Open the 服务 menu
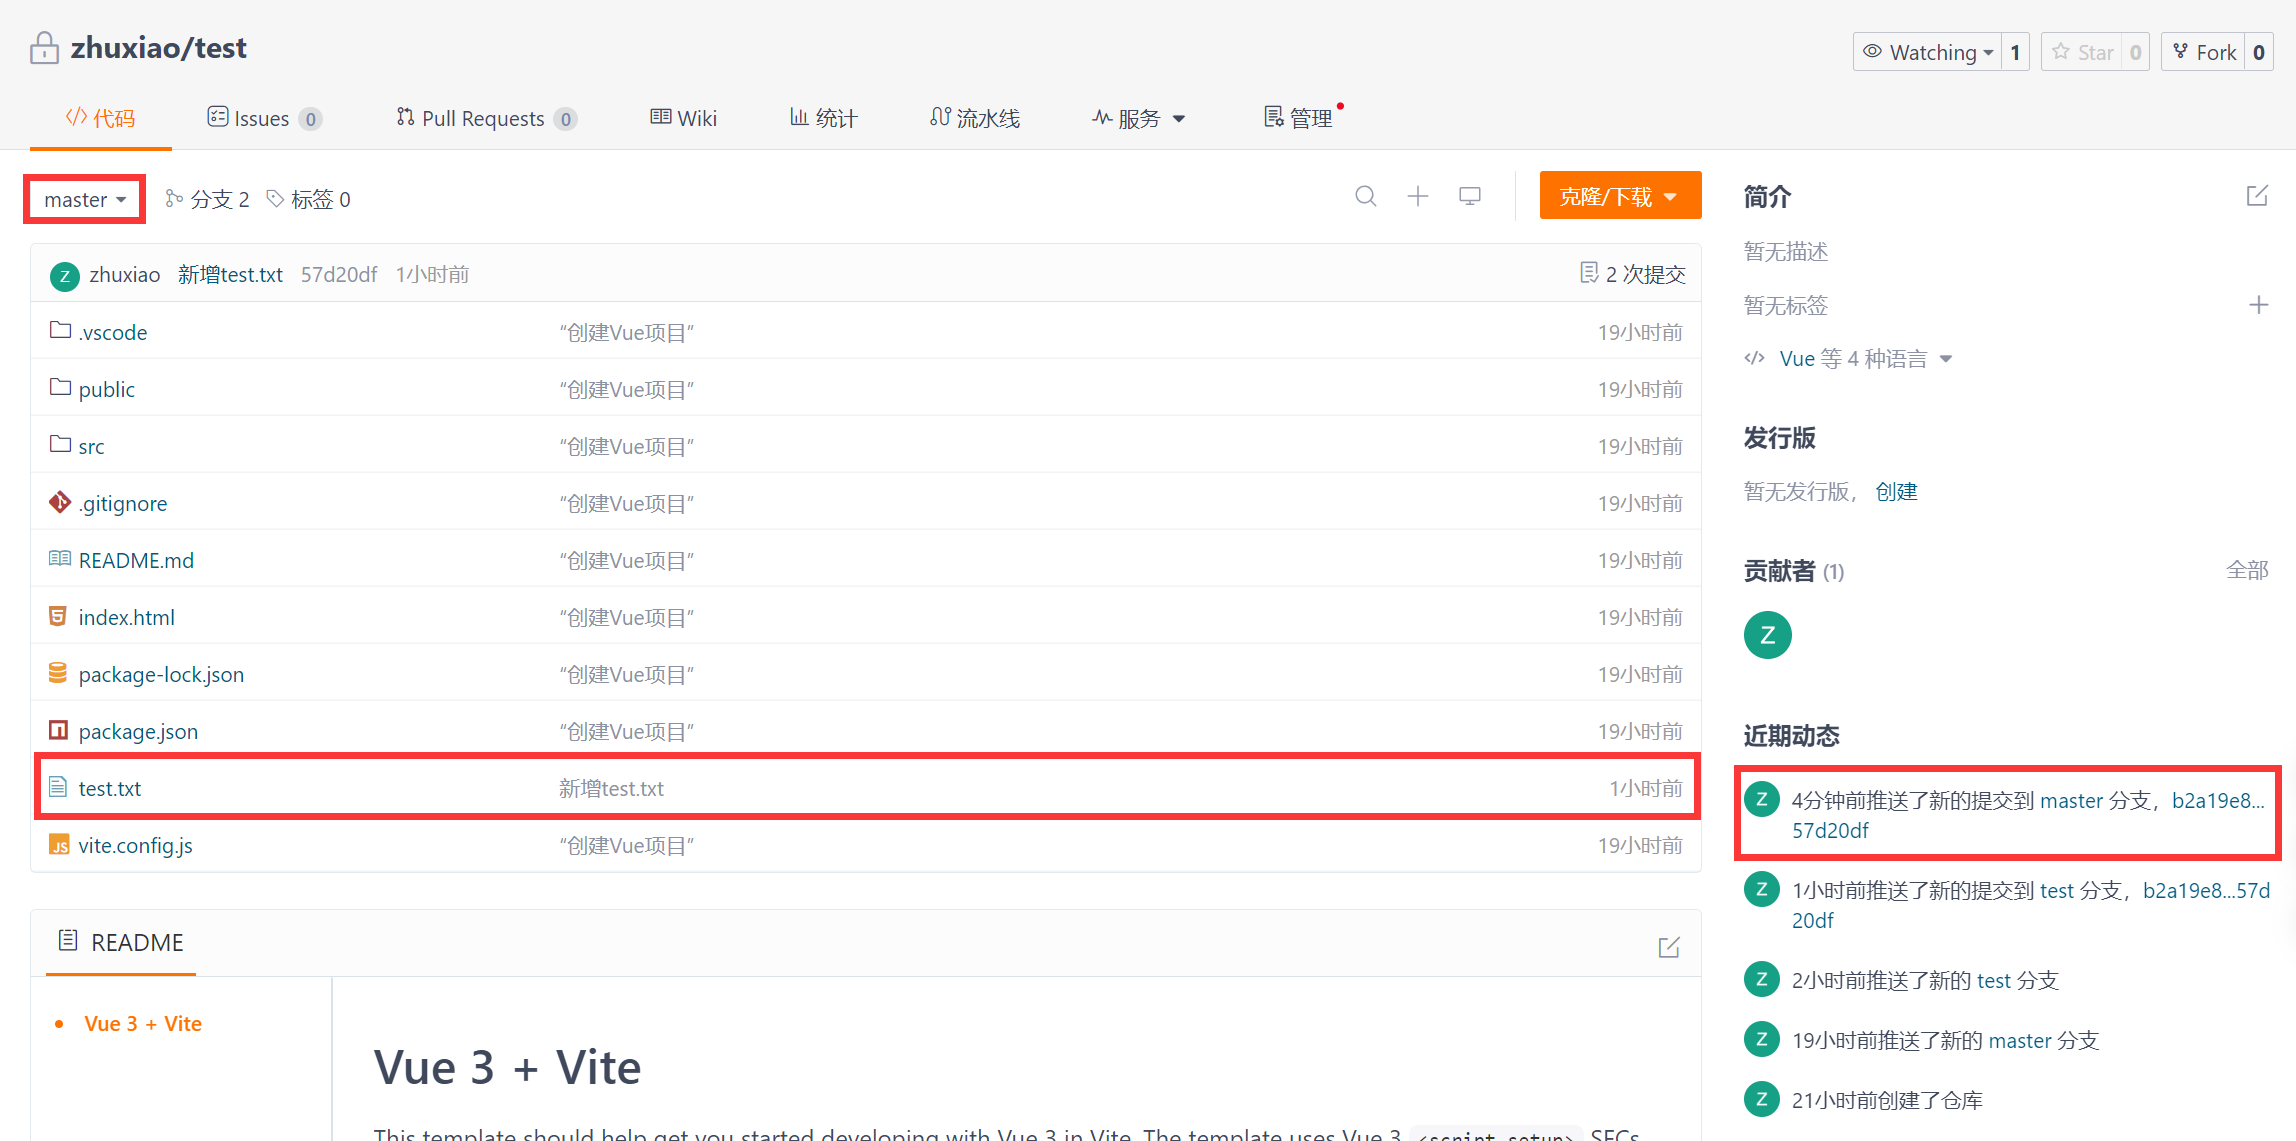2296x1141 pixels. tap(1139, 118)
